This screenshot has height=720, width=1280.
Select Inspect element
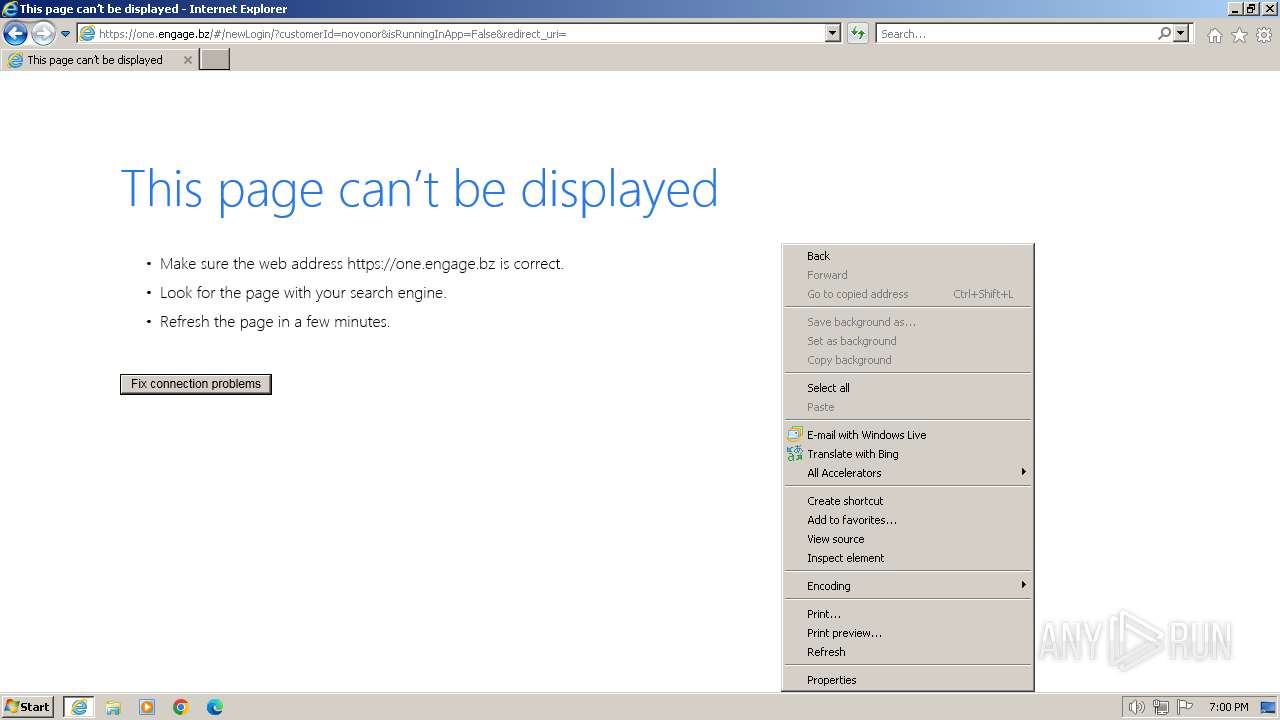coord(908,558)
